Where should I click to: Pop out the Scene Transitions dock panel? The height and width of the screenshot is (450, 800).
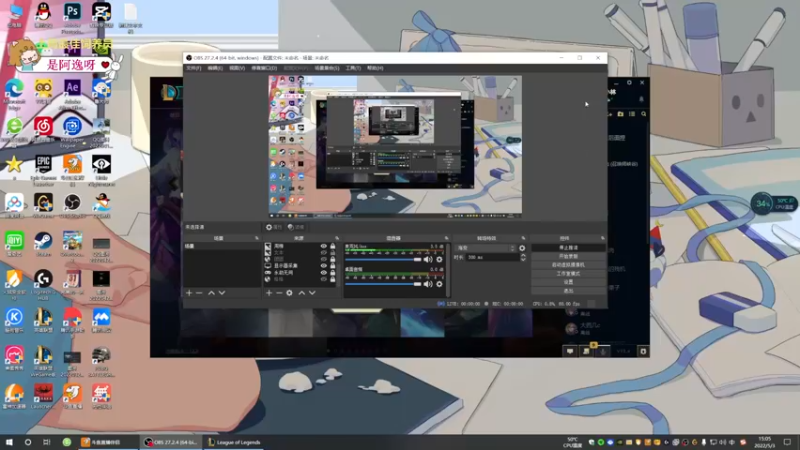(x=523, y=238)
